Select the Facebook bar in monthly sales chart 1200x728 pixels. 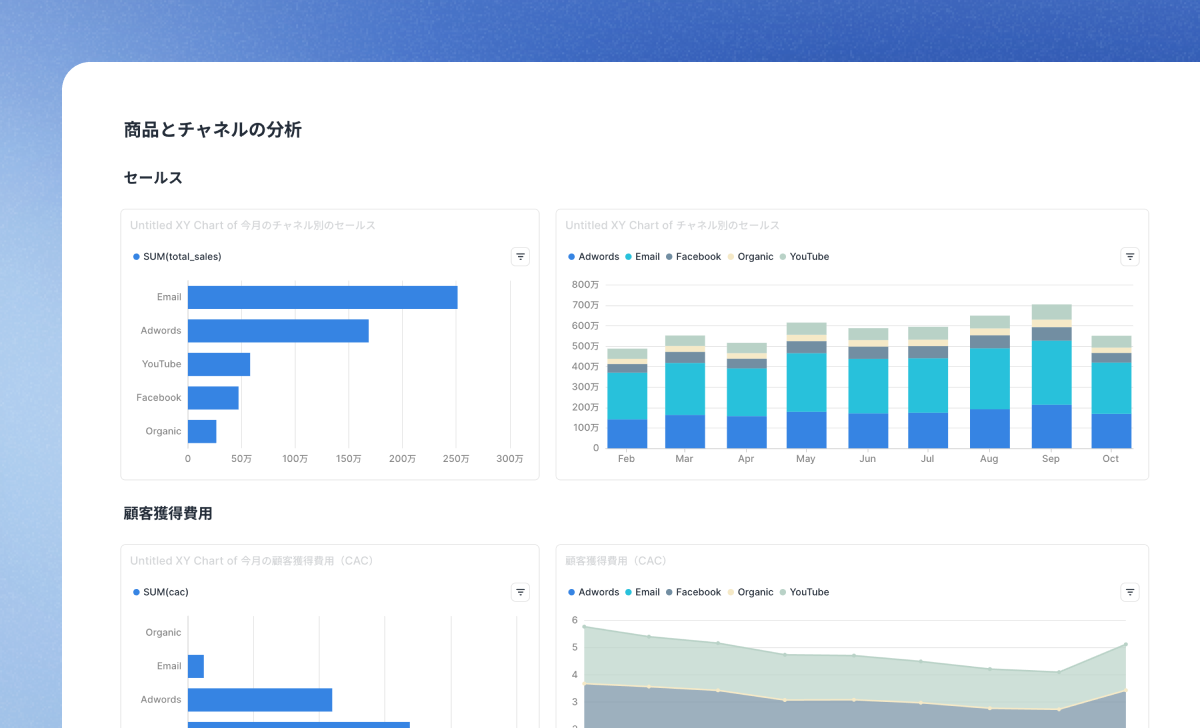coord(213,398)
